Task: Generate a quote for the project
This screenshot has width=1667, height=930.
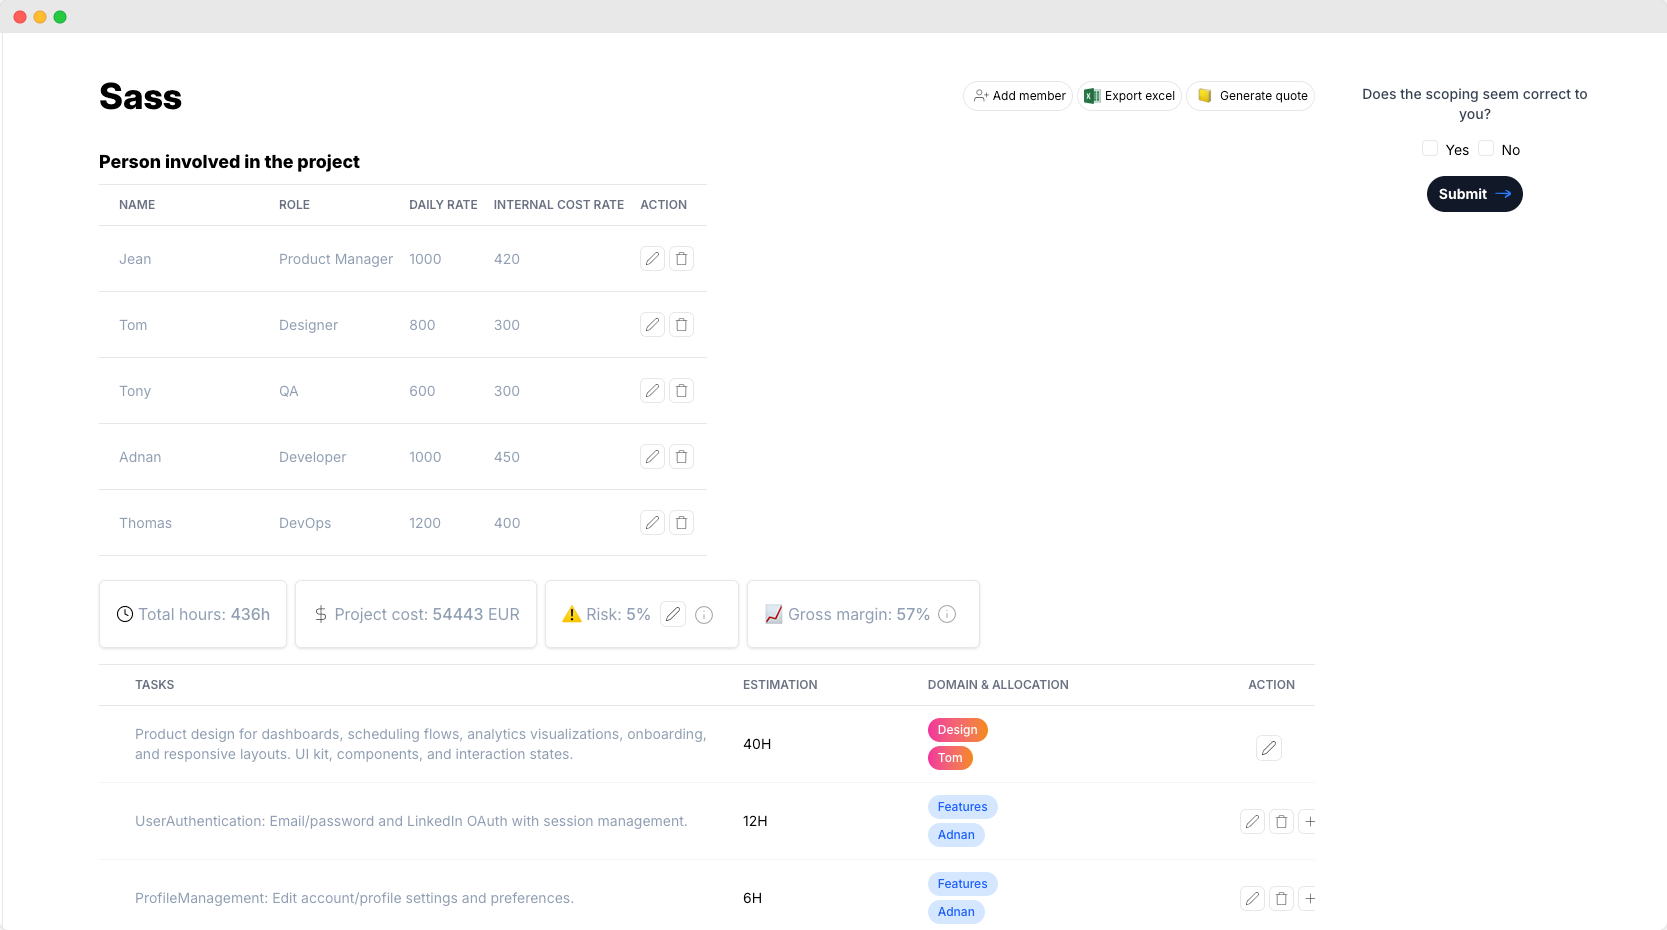Action: tap(1251, 96)
